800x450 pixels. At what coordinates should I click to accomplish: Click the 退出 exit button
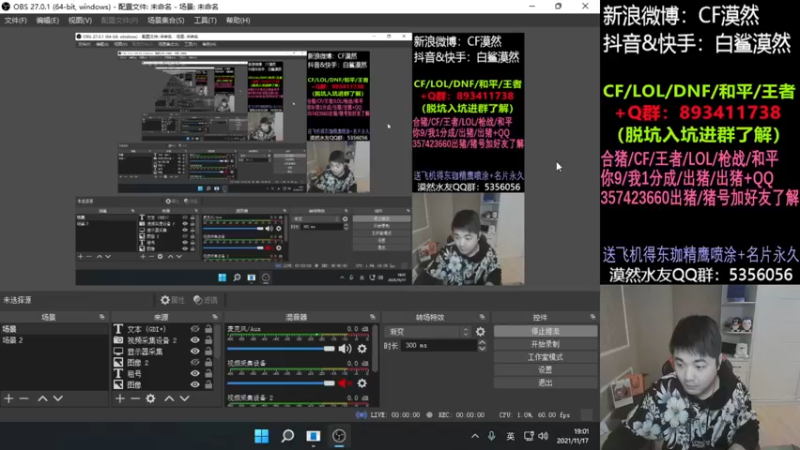point(545,383)
